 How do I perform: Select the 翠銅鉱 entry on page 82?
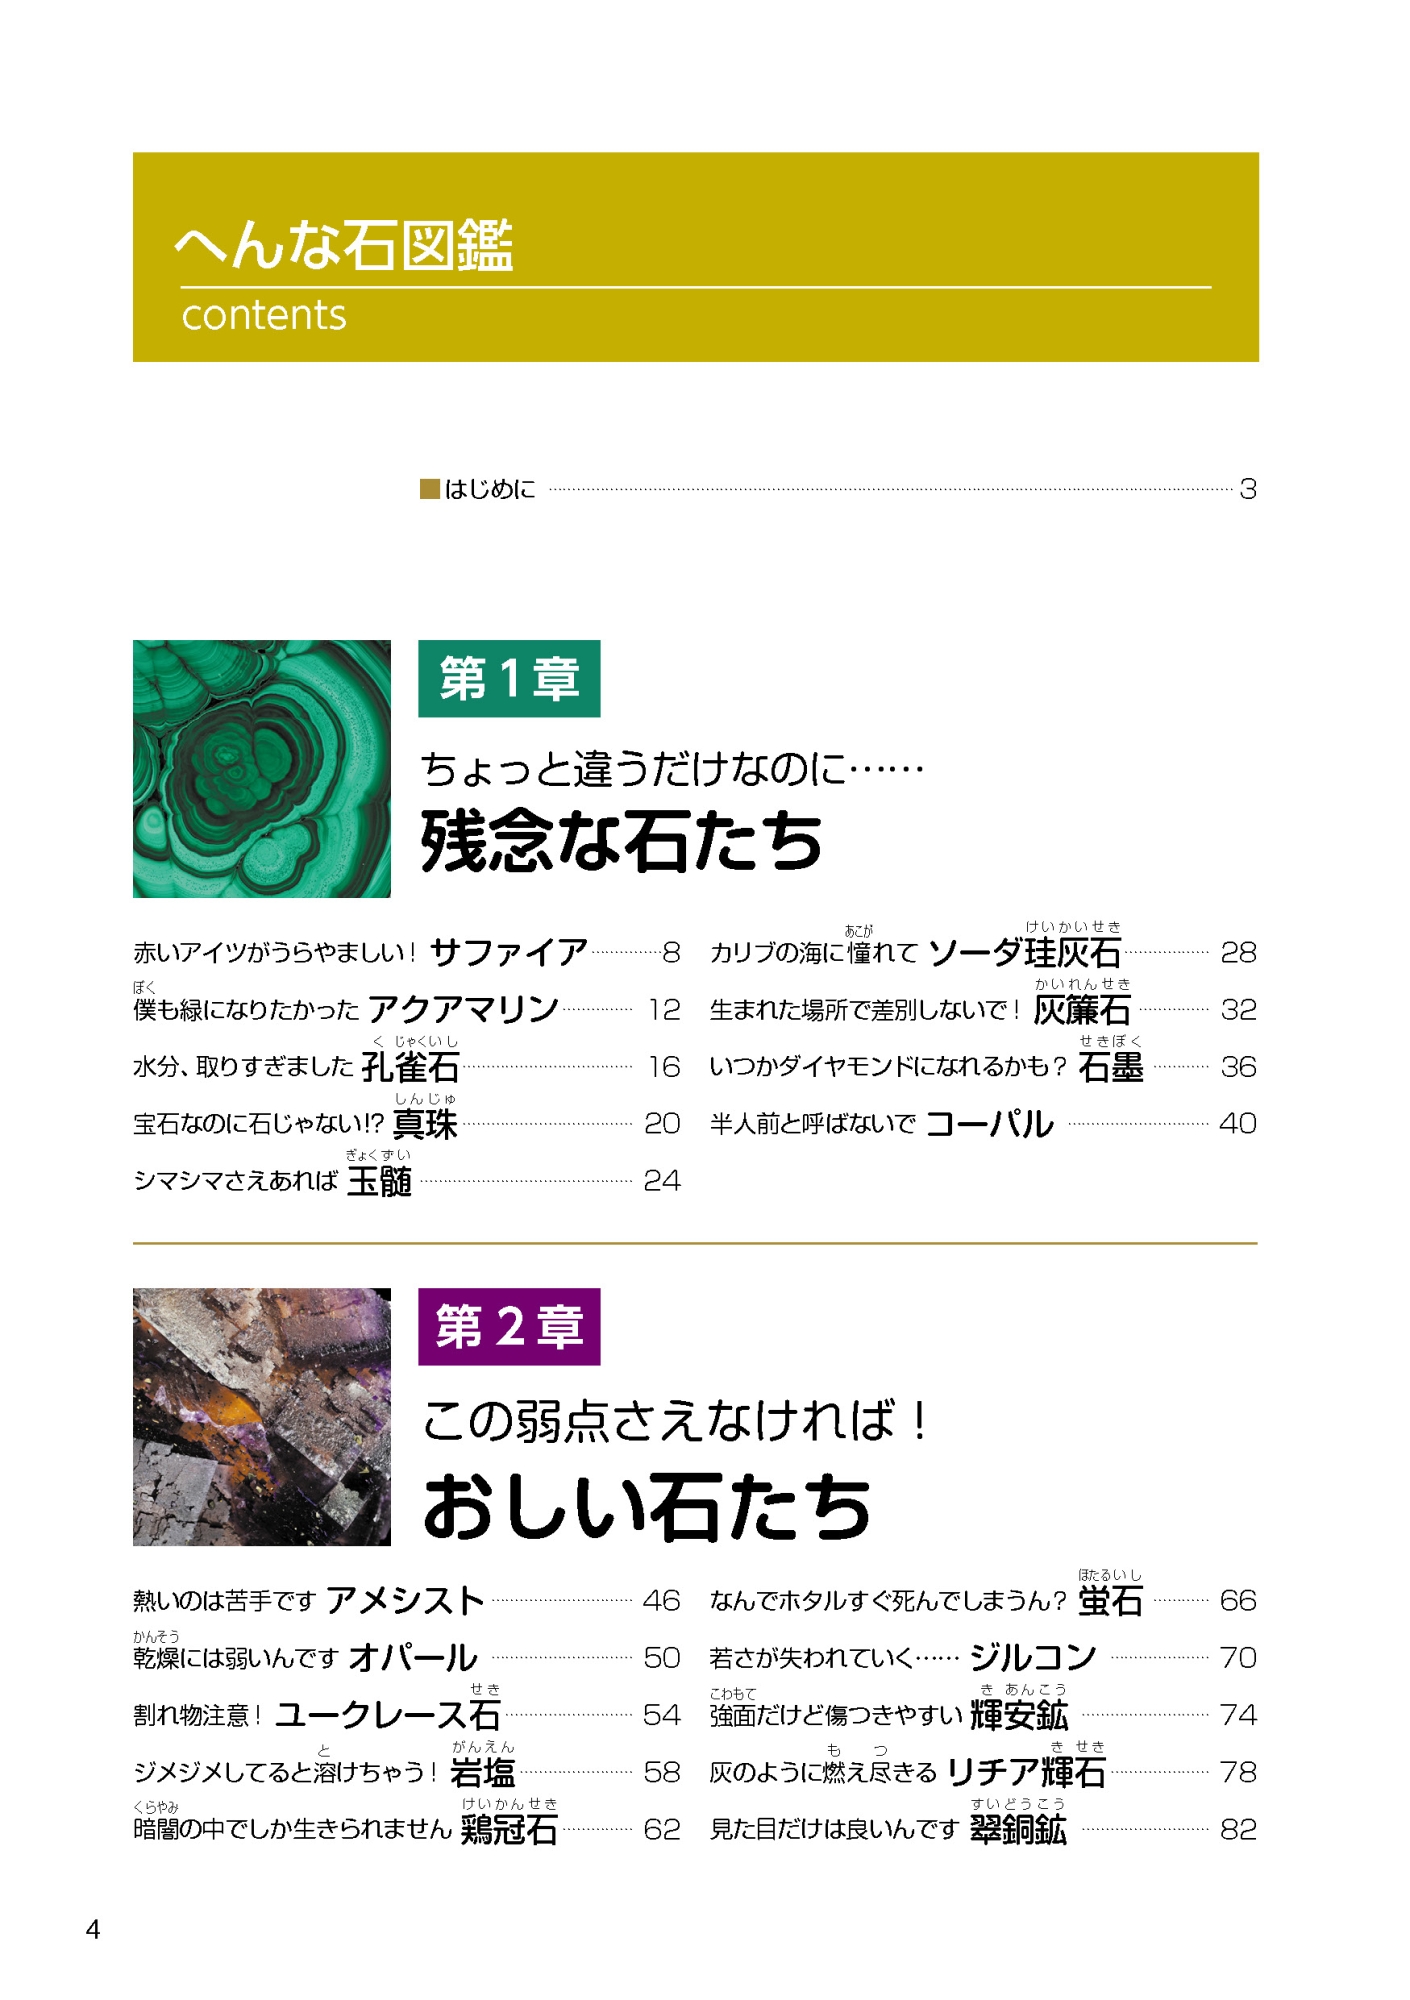tap(983, 1825)
